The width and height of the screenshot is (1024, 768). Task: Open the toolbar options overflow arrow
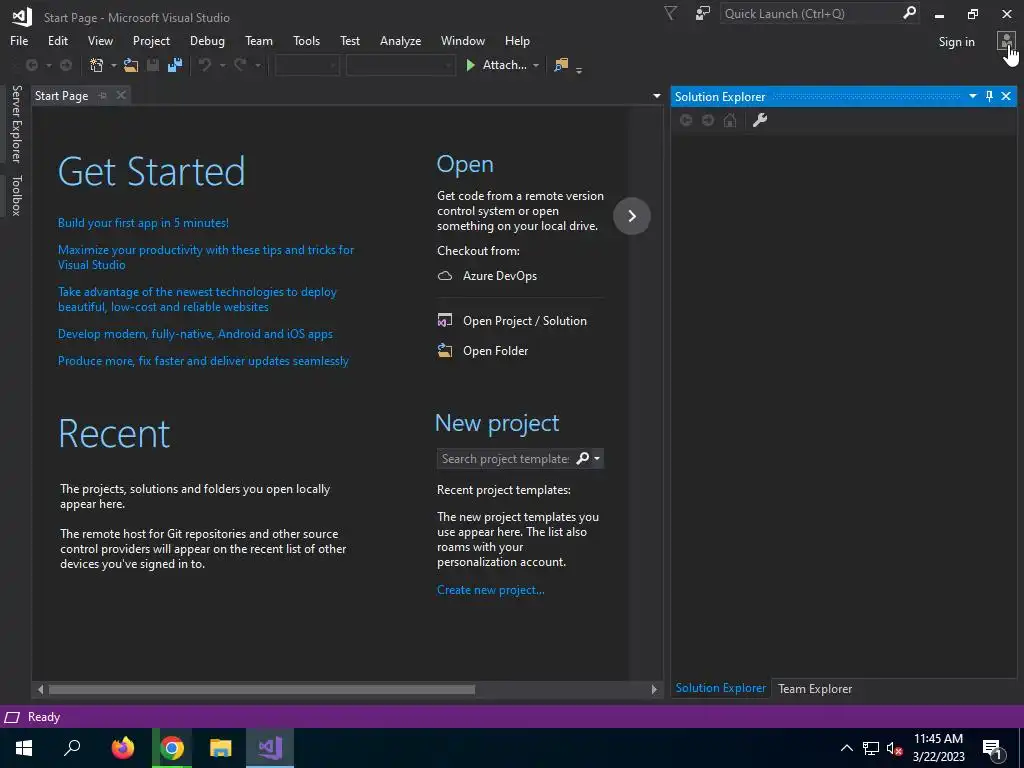pos(579,69)
